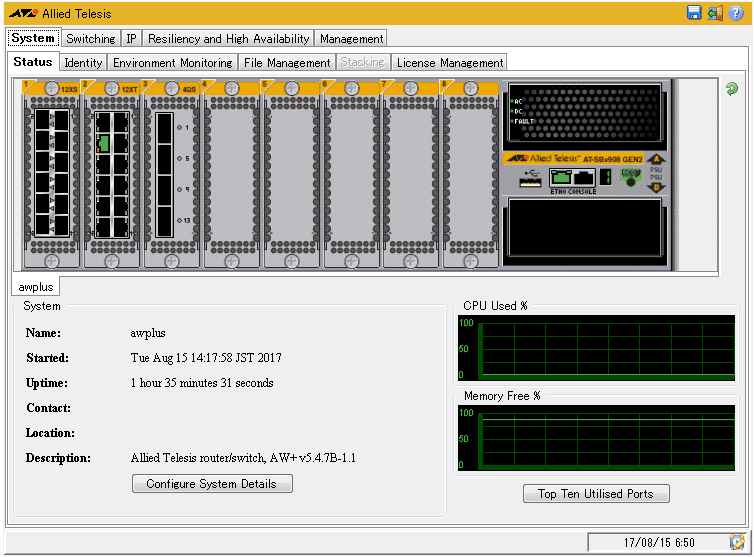Click the logout door icon
The image size is (754, 557).
pyautogui.click(x=715, y=13)
